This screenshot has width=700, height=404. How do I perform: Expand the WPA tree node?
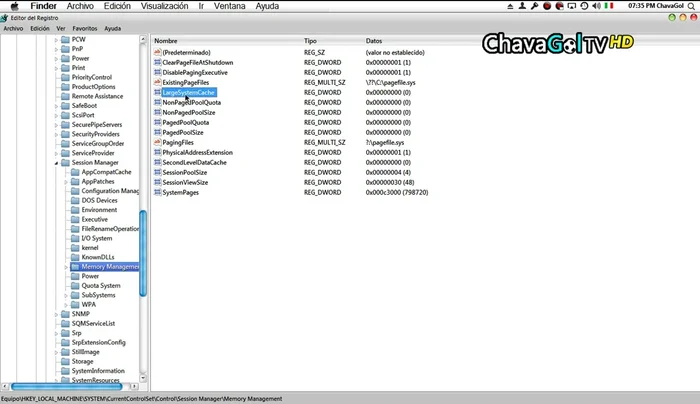(66, 305)
